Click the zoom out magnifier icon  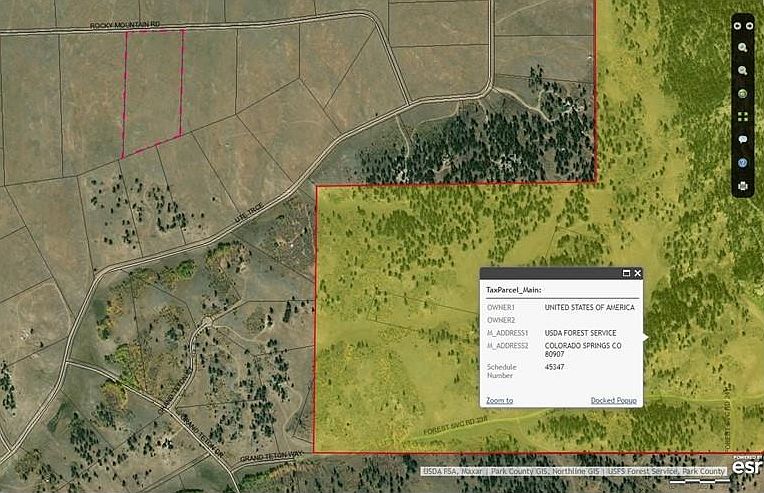pyautogui.click(x=743, y=71)
